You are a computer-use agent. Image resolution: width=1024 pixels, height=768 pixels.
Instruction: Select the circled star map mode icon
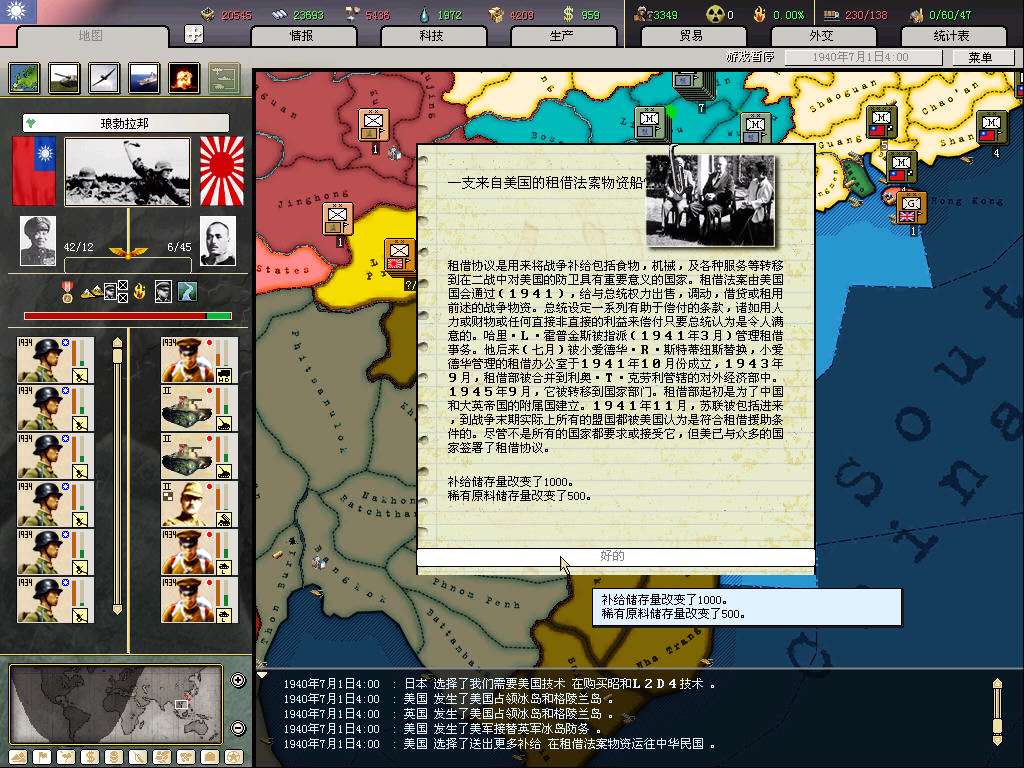pyautogui.click(x=234, y=758)
